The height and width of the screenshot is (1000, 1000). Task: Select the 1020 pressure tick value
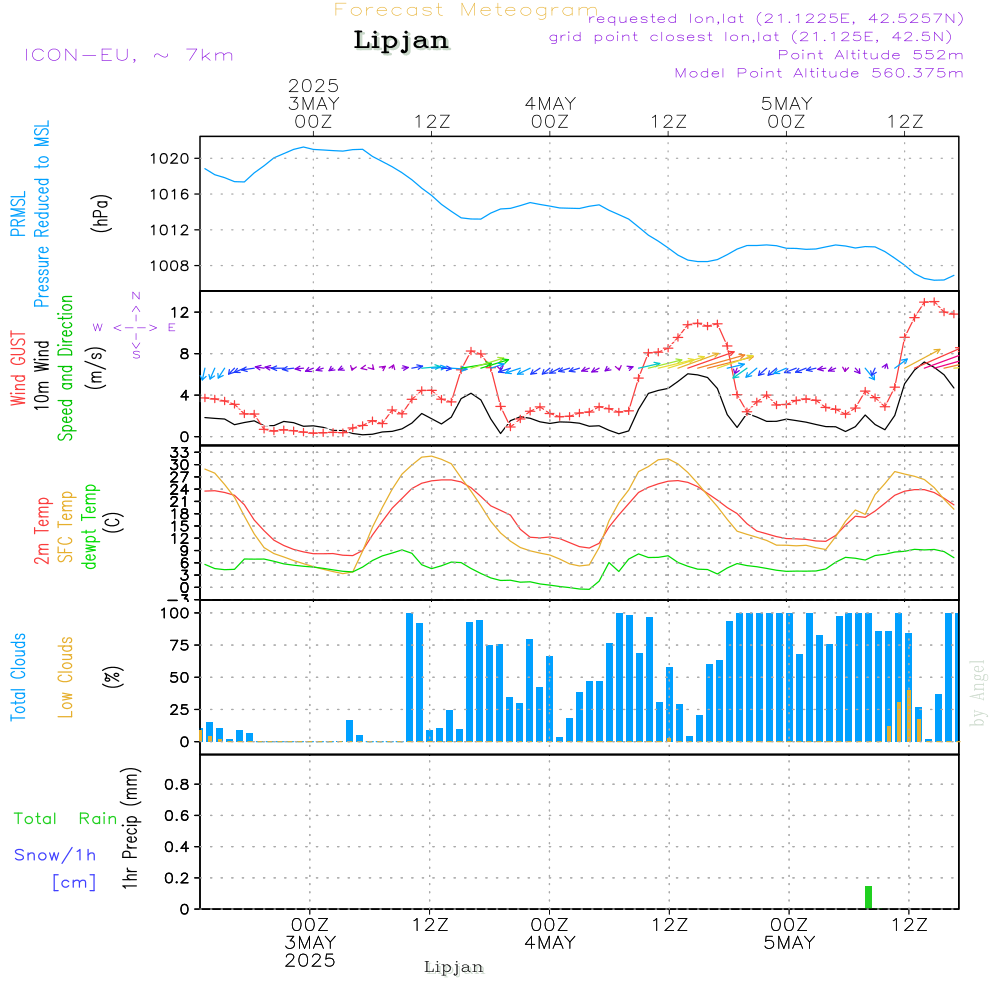(x=170, y=159)
